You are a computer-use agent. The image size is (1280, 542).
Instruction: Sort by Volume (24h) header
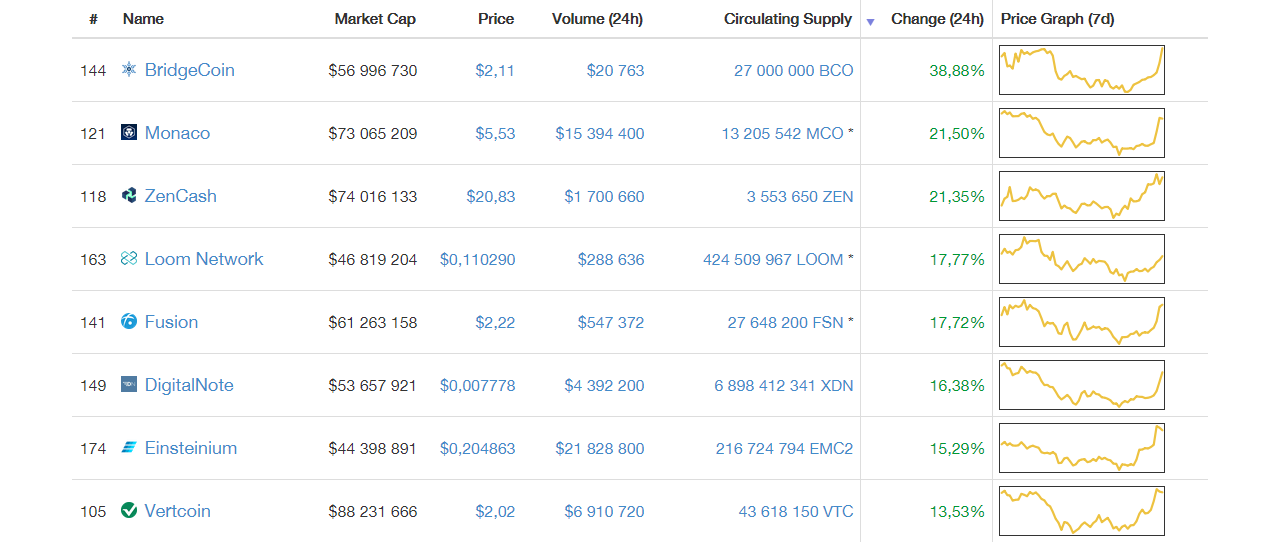(x=598, y=19)
